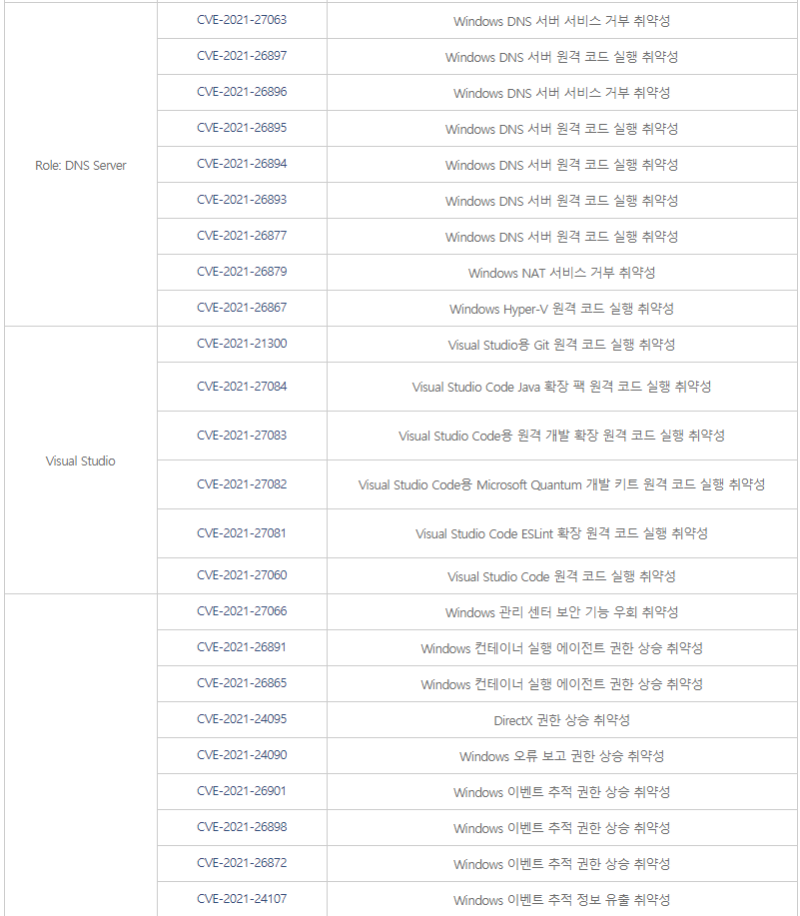Click the Windows 오류 보고 권한 상승 취약성 text
This screenshot has height=916, width=800.
[561, 756]
